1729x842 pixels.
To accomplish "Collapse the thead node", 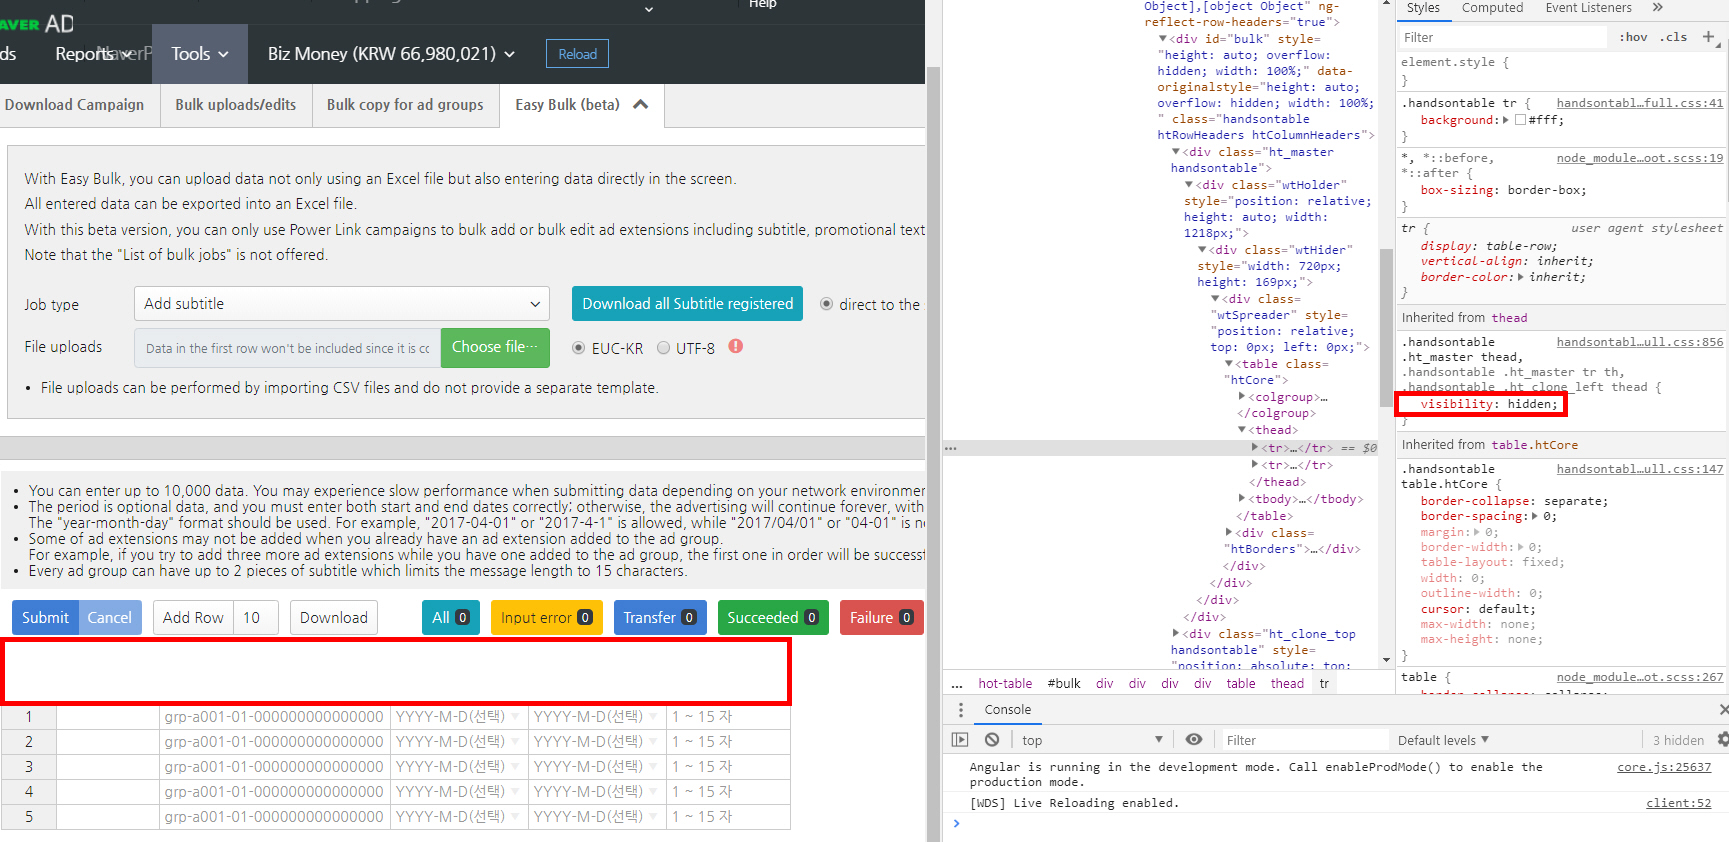I will pyautogui.click(x=1243, y=430).
